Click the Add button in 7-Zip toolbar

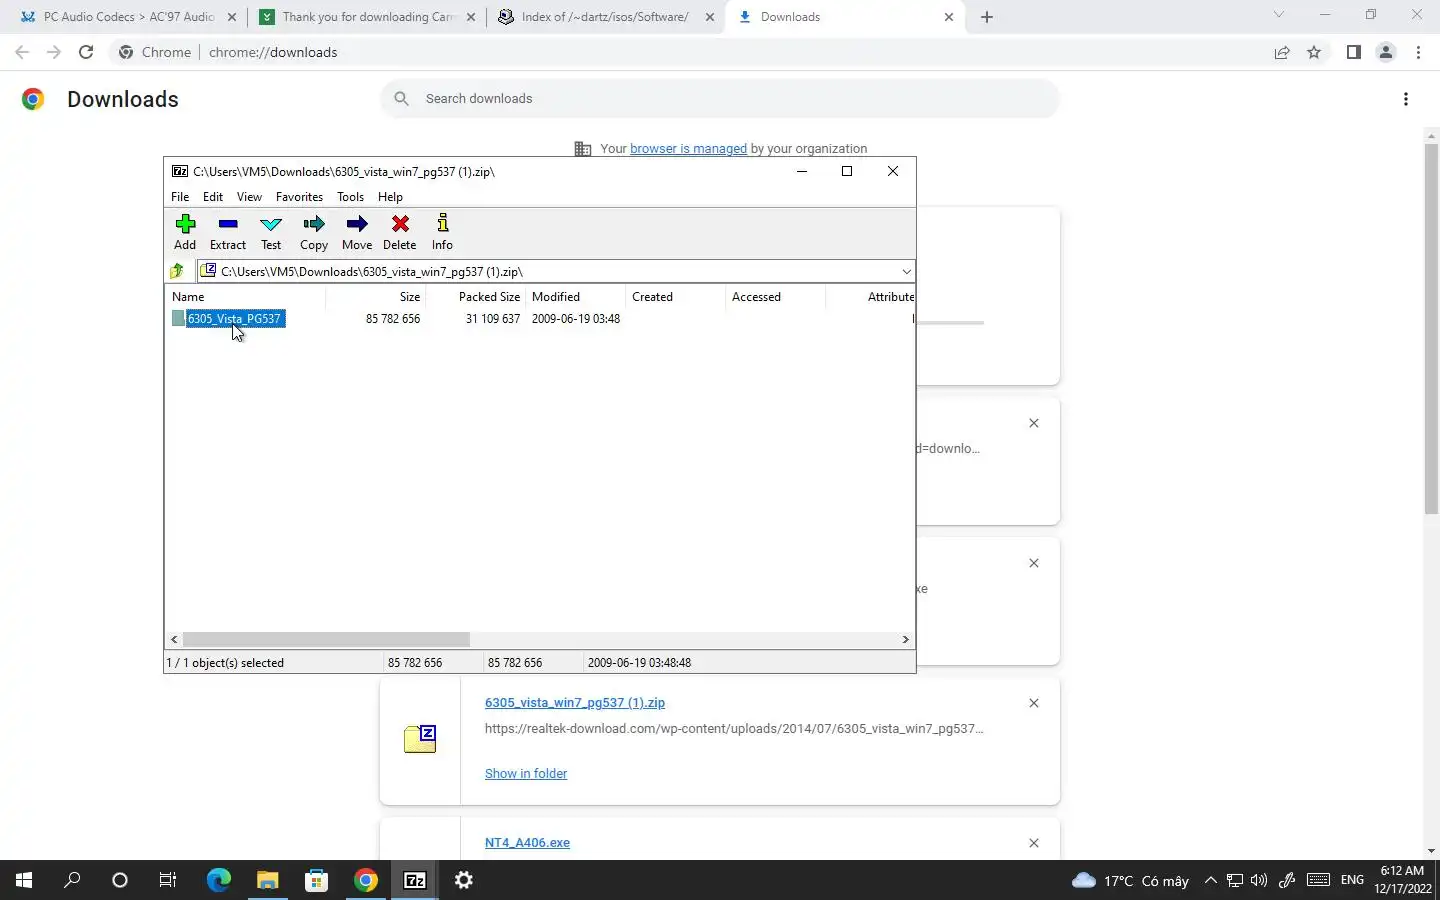[185, 232]
